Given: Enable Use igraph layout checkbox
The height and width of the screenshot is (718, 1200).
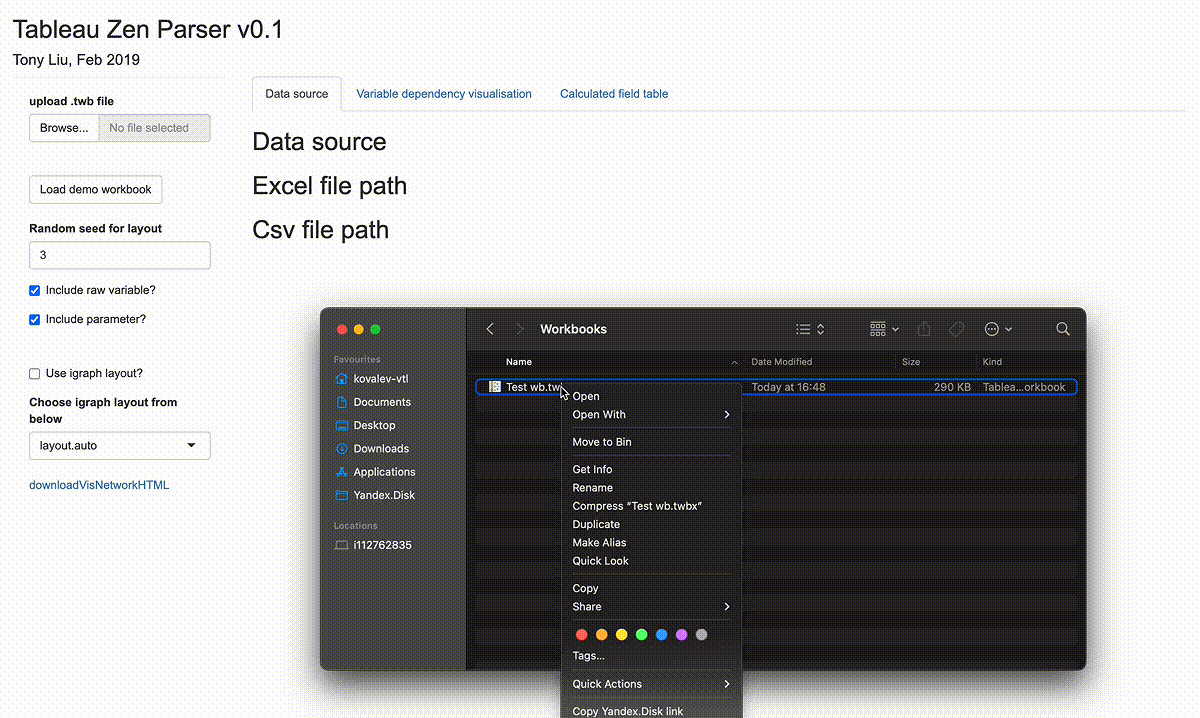Looking at the screenshot, I should point(35,373).
